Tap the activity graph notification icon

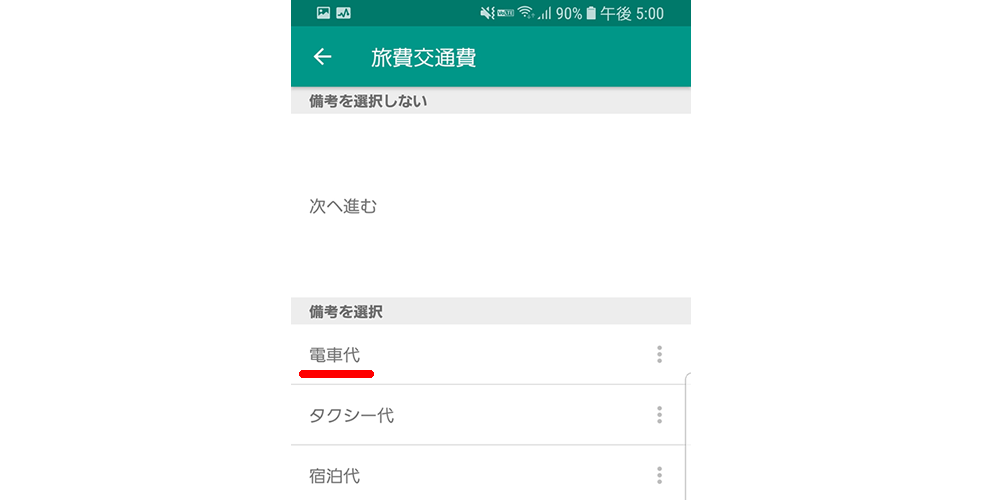[344, 13]
